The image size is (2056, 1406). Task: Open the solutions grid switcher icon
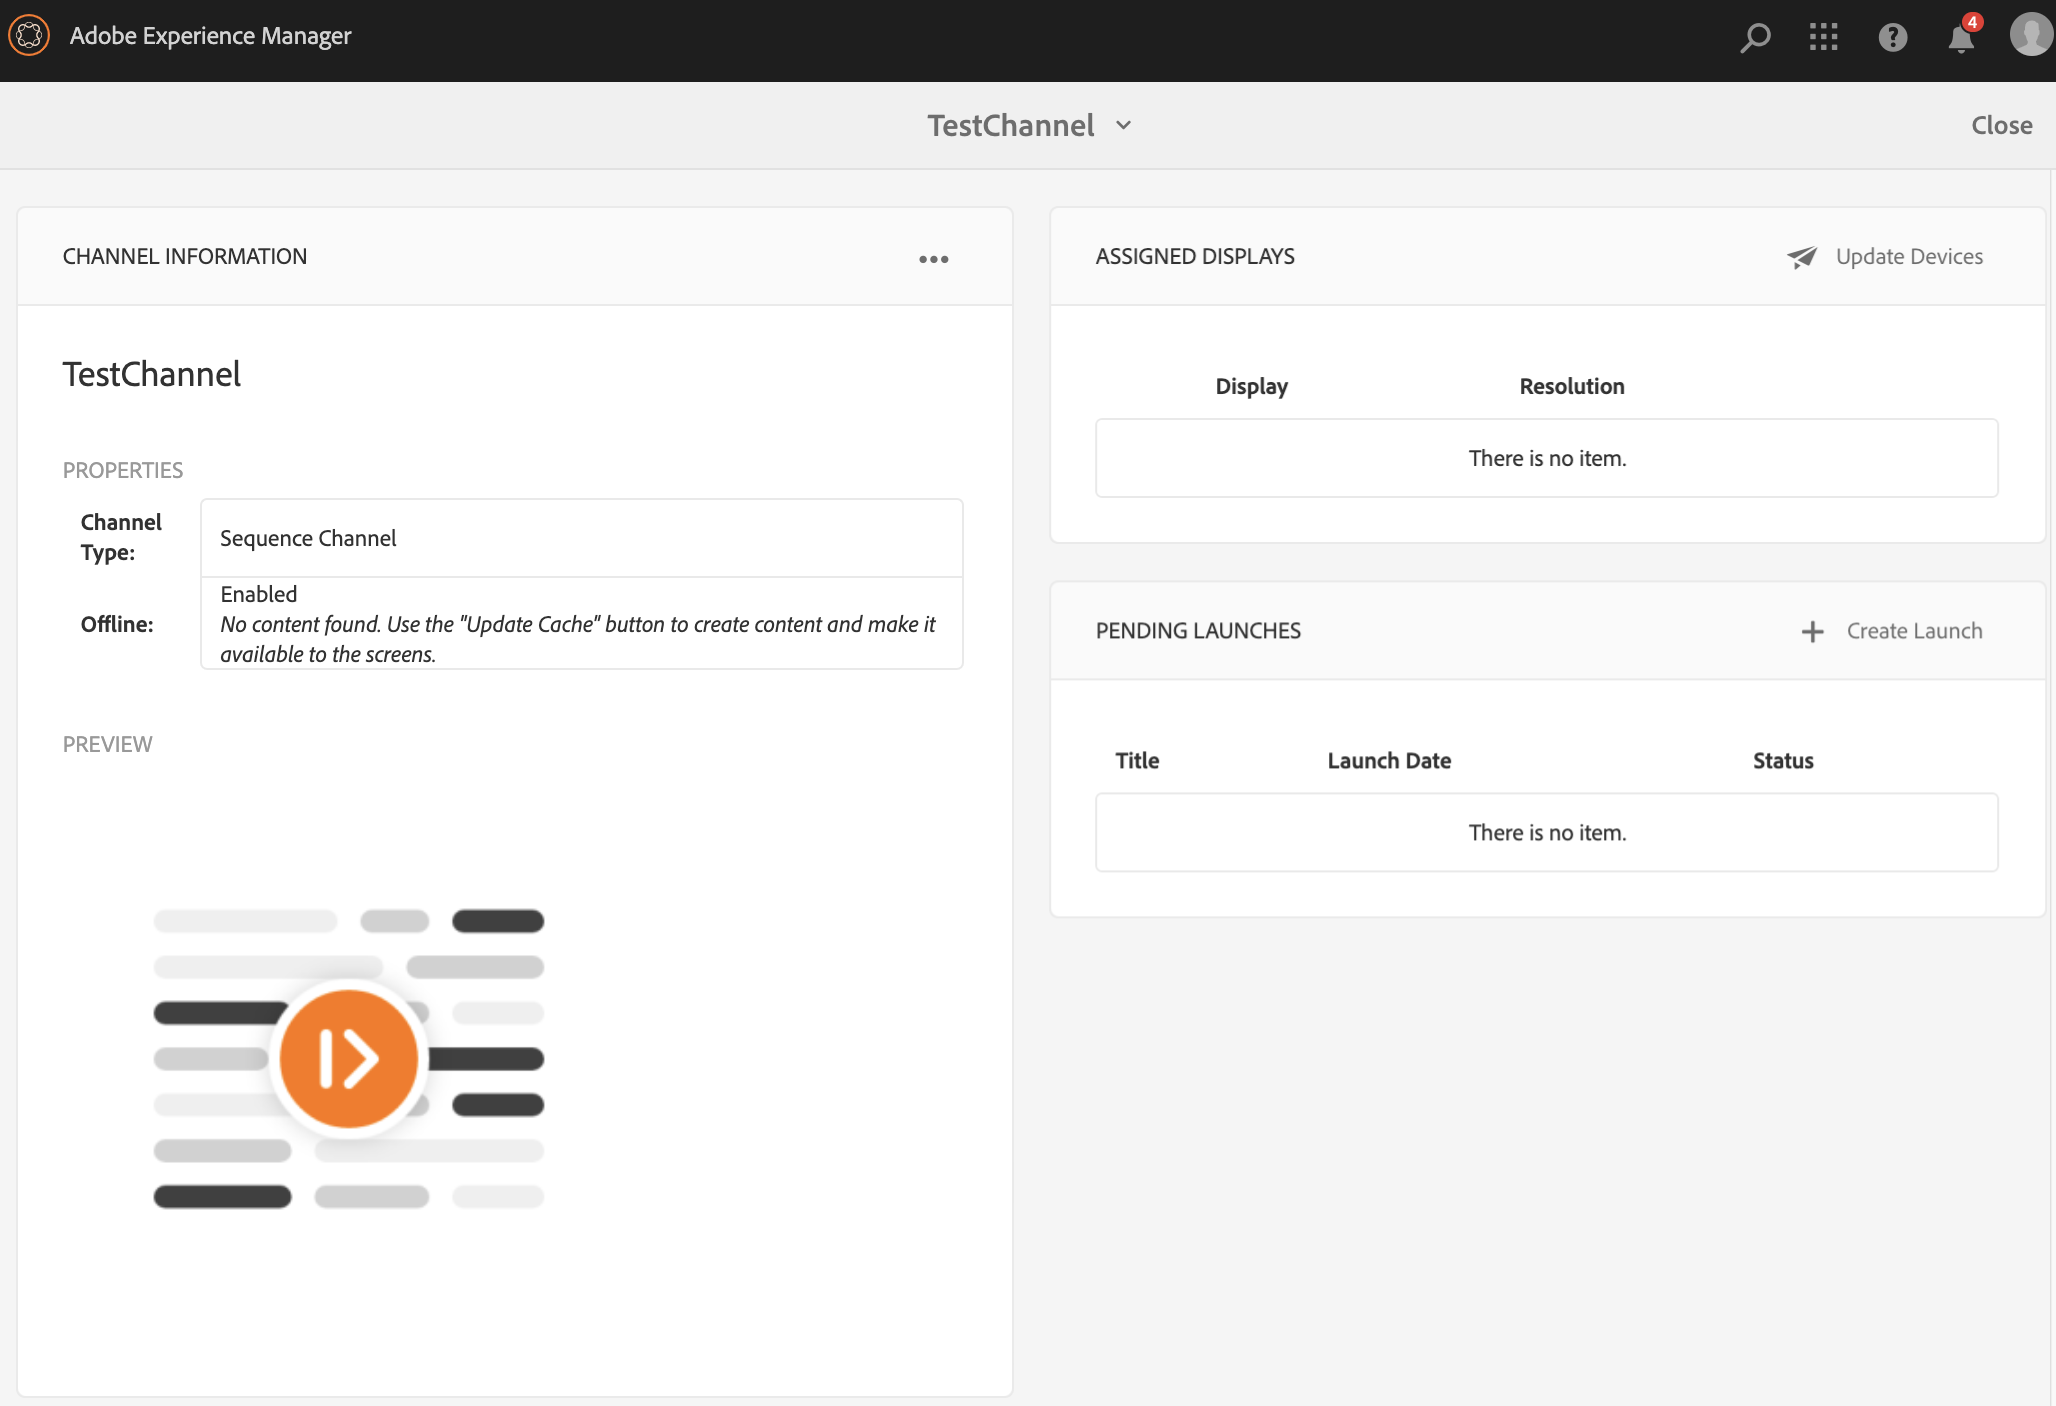(1823, 38)
